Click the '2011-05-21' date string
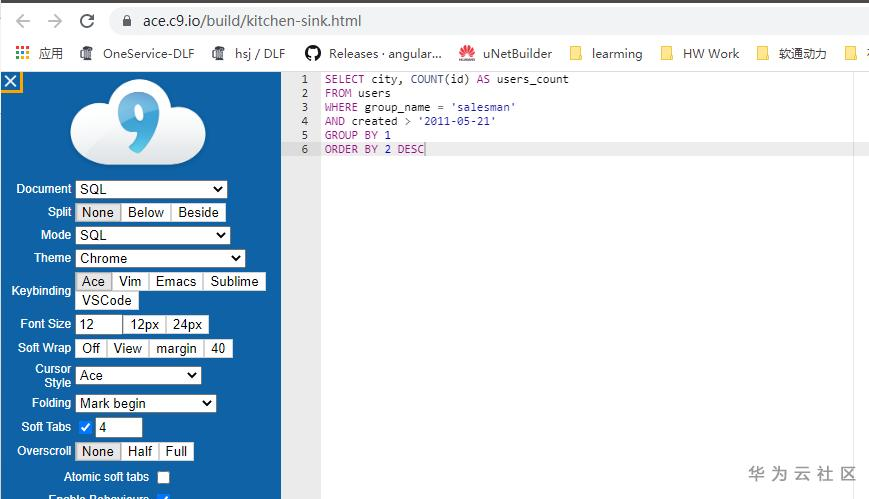Screen dimensions: 869x499 457,121
